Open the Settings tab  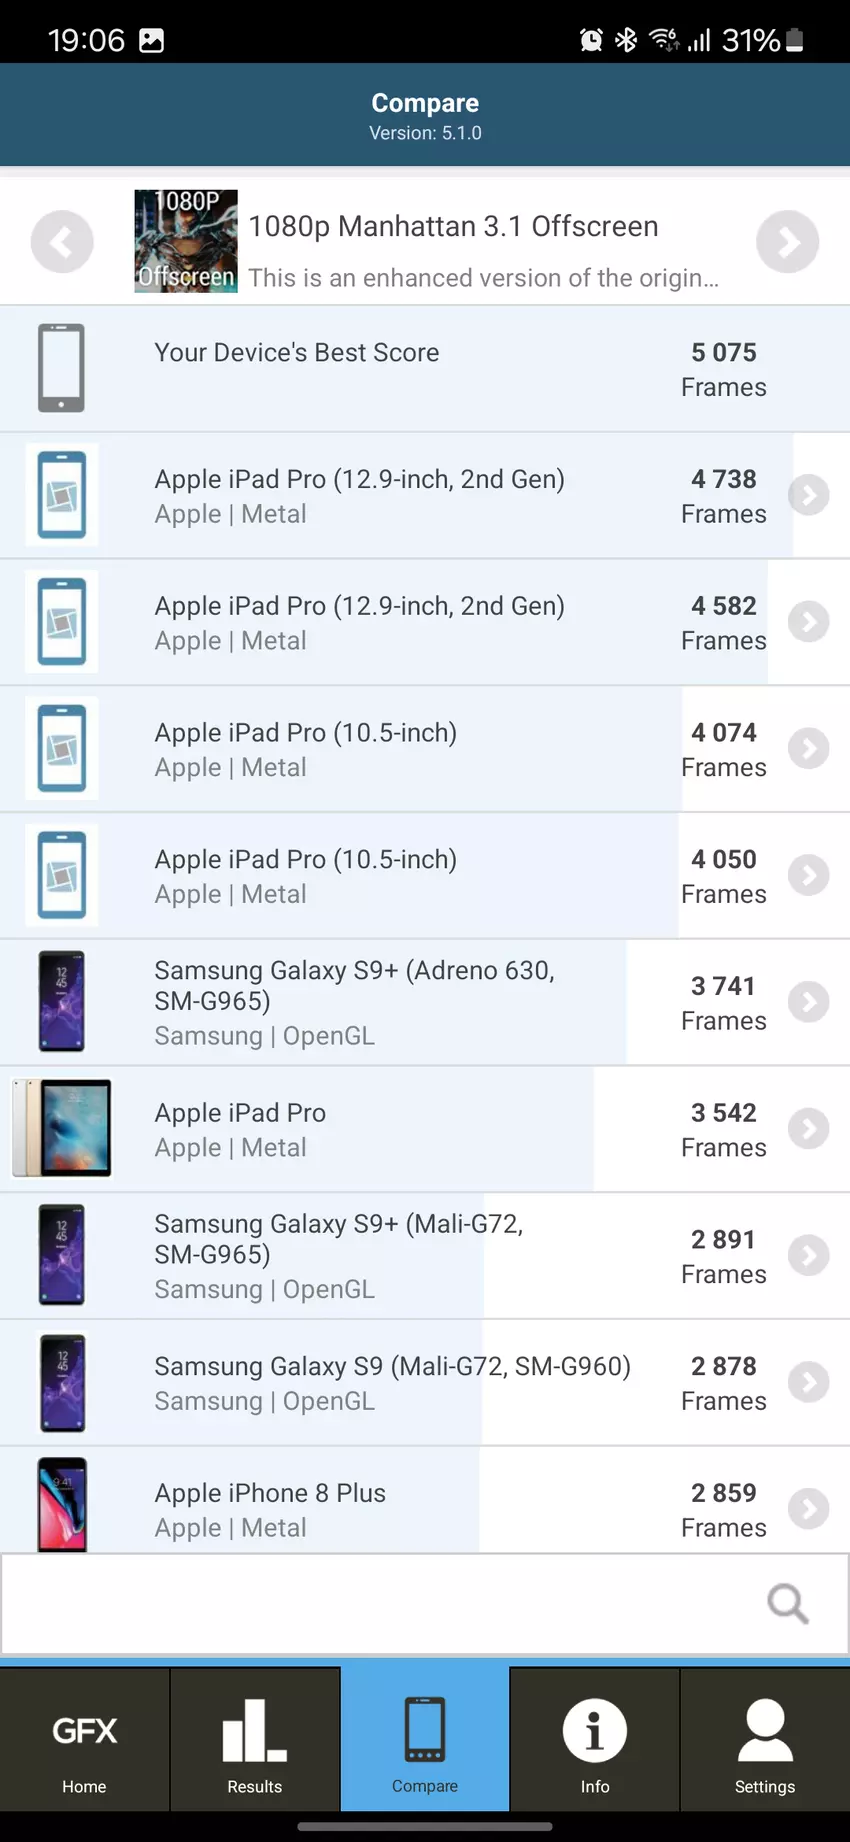765,1740
